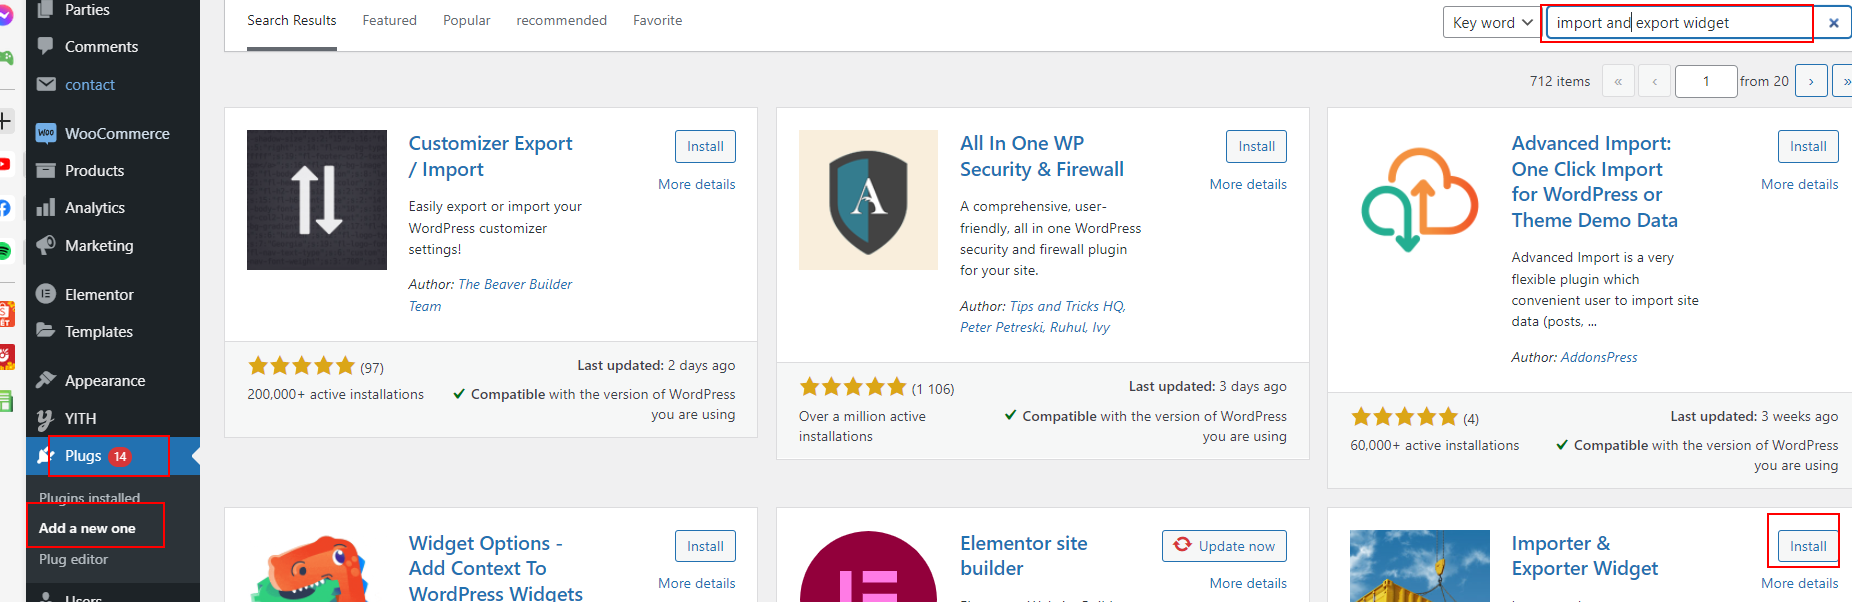1852x602 pixels.
Task: Click the WooCommerce logo icon
Action: coord(46,133)
